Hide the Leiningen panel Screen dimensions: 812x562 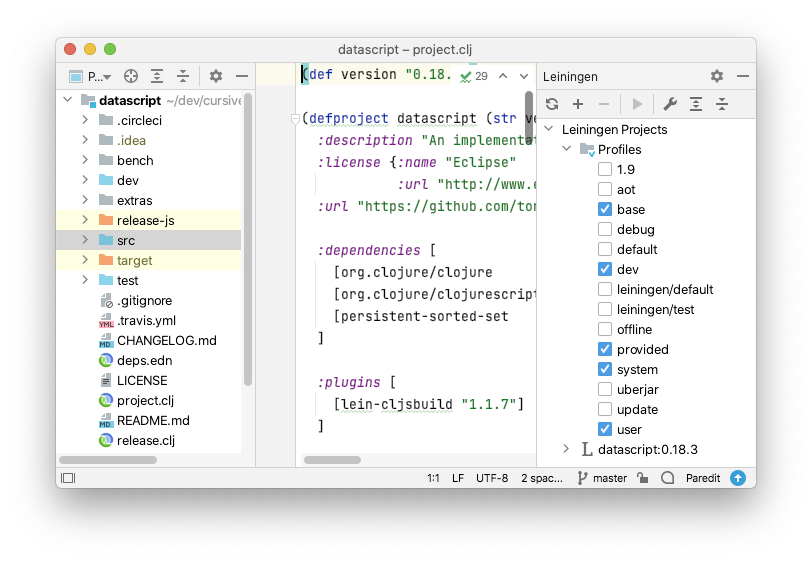(x=743, y=77)
